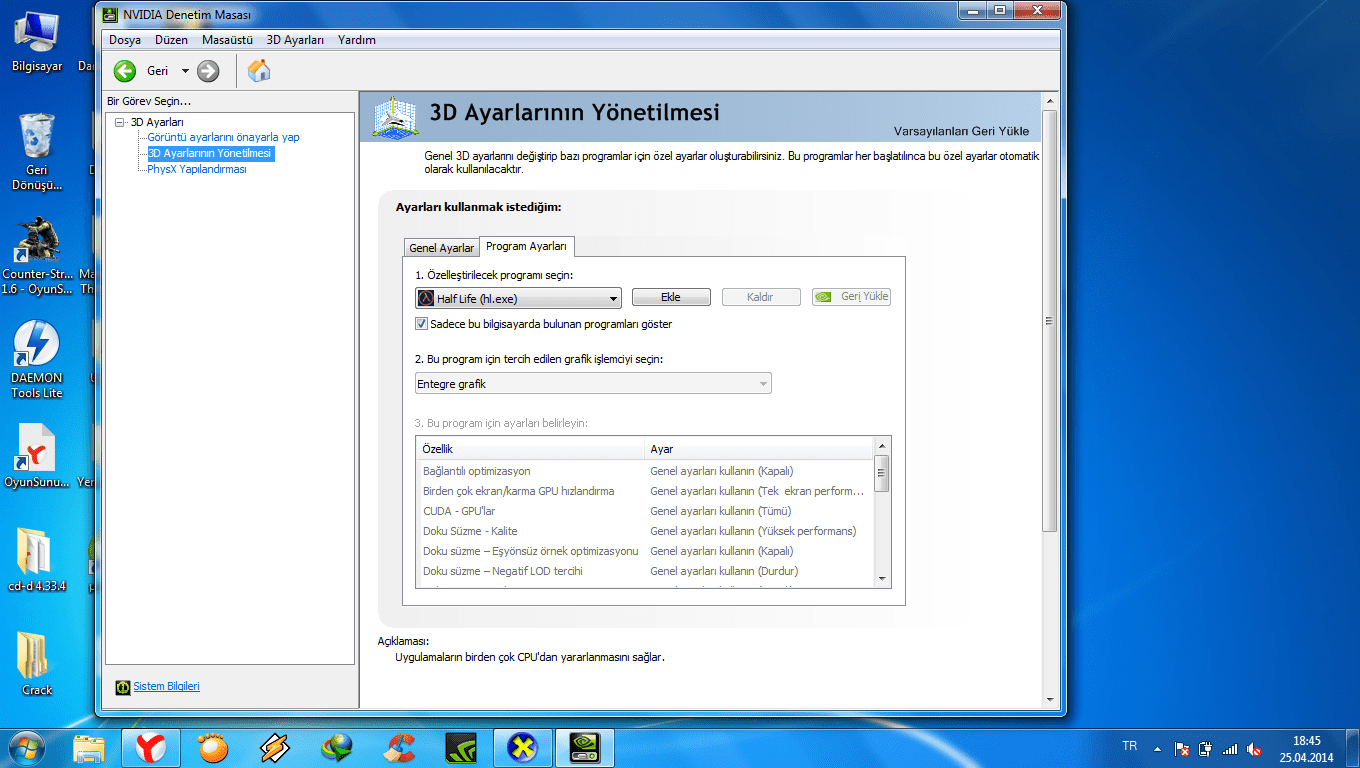This screenshot has width=1360, height=768.
Task: Select the Counter-Strike 1.6 desktop shortcut
Action: click(37, 256)
